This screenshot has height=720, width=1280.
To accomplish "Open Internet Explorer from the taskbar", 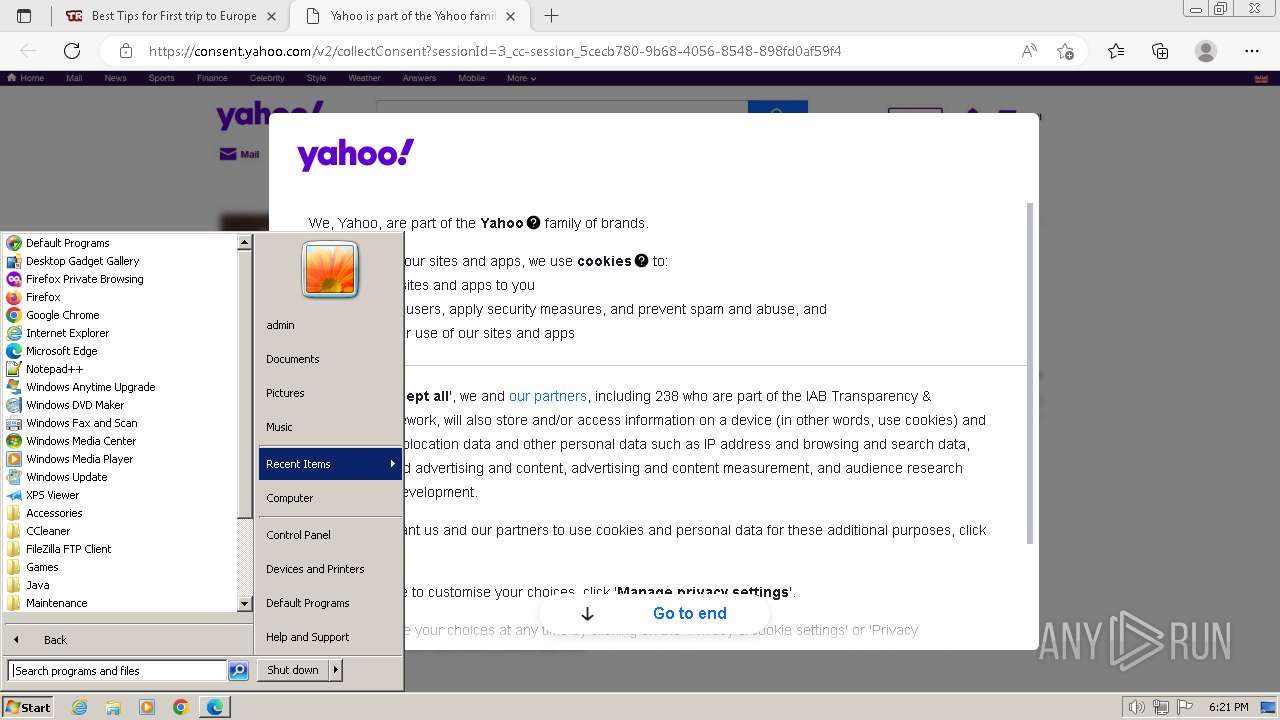I will point(80,707).
